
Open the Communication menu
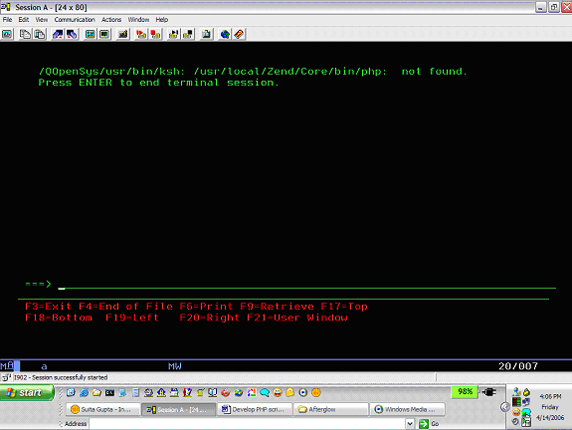tap(75, 20)
